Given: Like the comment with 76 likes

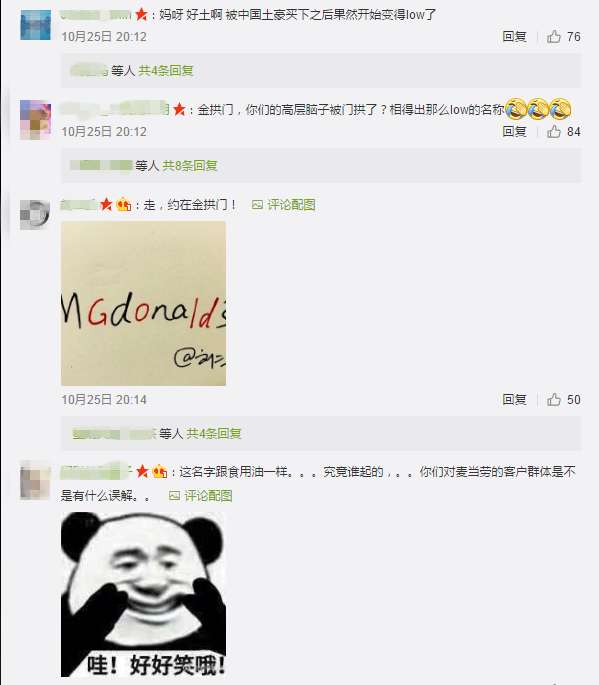Looking at the screenshot, I should pos(554,37).
